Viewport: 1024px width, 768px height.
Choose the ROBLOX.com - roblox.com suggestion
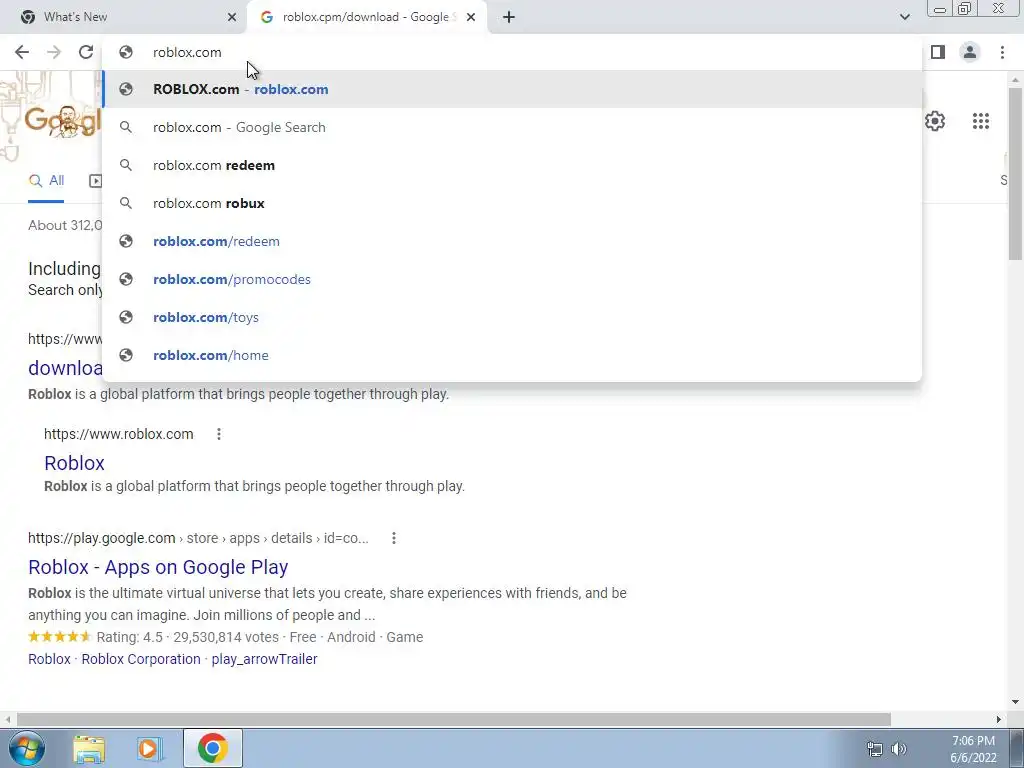[x=512, y=89]
